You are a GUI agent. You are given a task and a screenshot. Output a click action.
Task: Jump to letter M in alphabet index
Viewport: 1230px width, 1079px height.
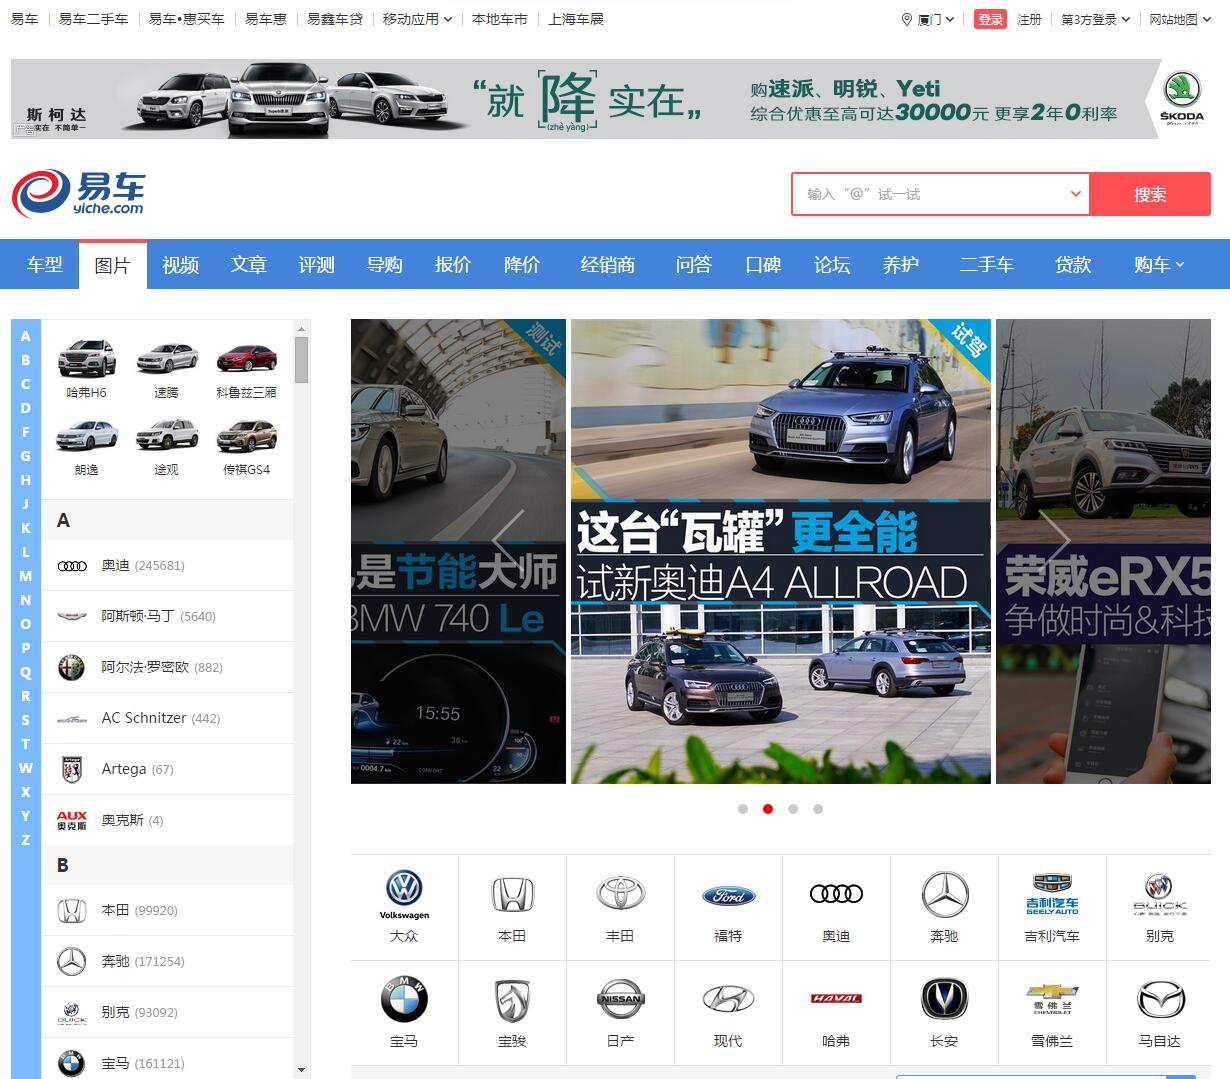click(26, 576)
